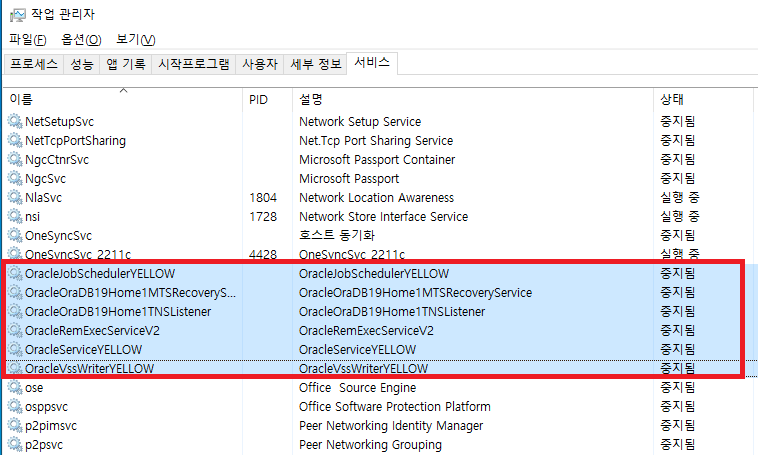Click gear icon beside OracleServiceYELLOW
Viewport: 758px width, 455px height.
click(x=15, y=349)
